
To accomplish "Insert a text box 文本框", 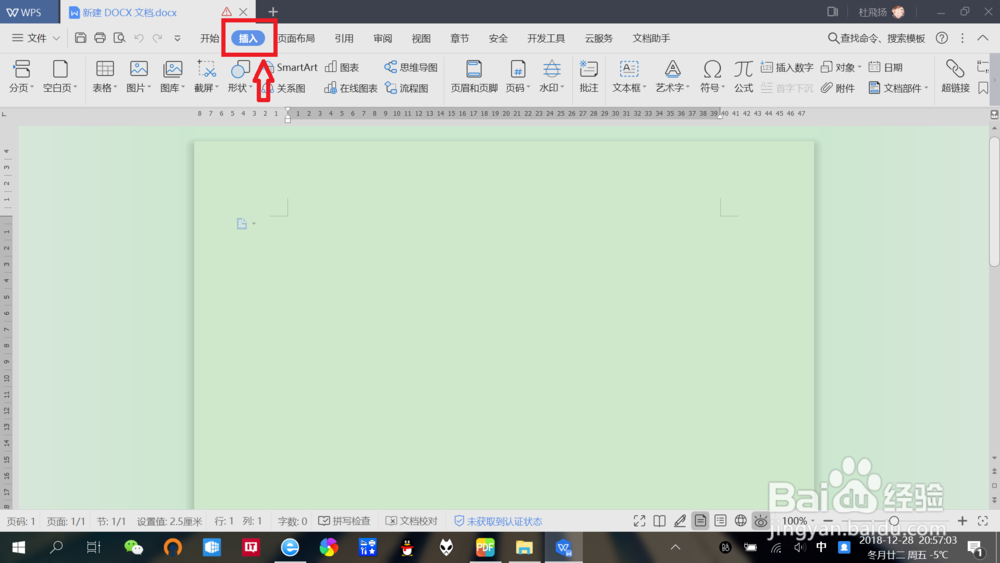I will tap(629, 76).
